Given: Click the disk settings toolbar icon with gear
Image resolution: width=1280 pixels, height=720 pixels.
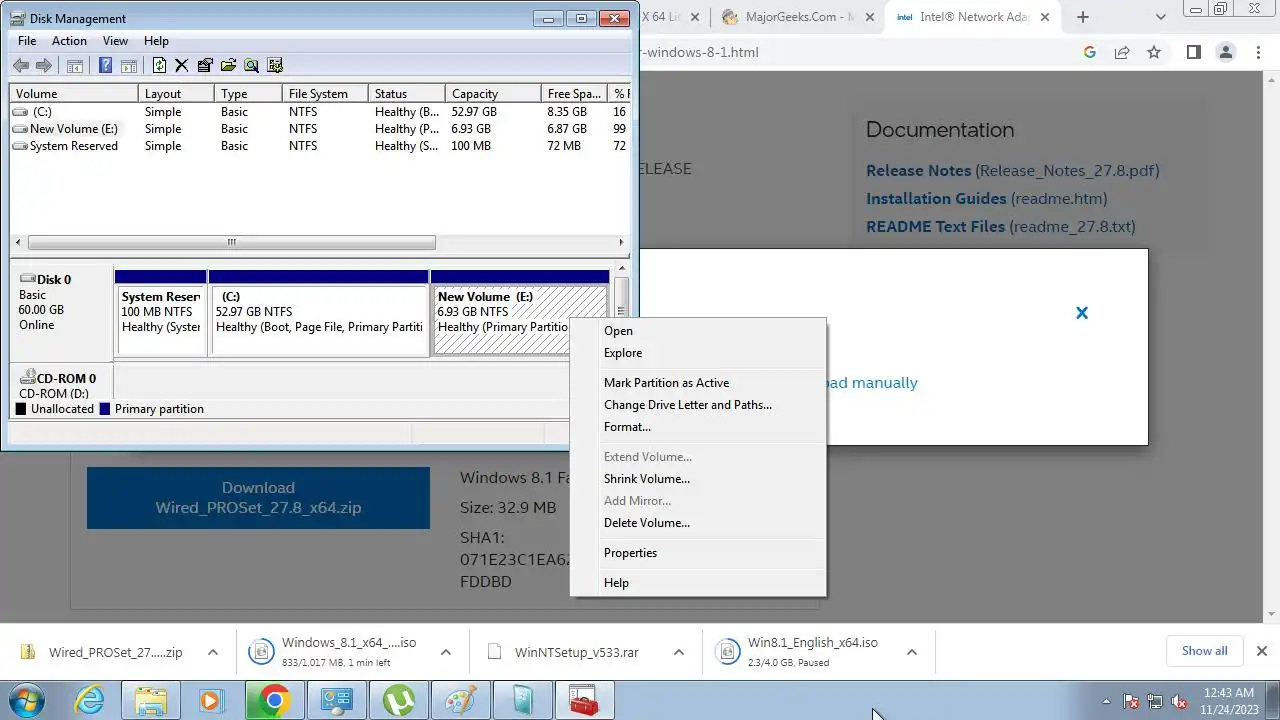Looking at the screenshot, I should (x=275, y=66).
